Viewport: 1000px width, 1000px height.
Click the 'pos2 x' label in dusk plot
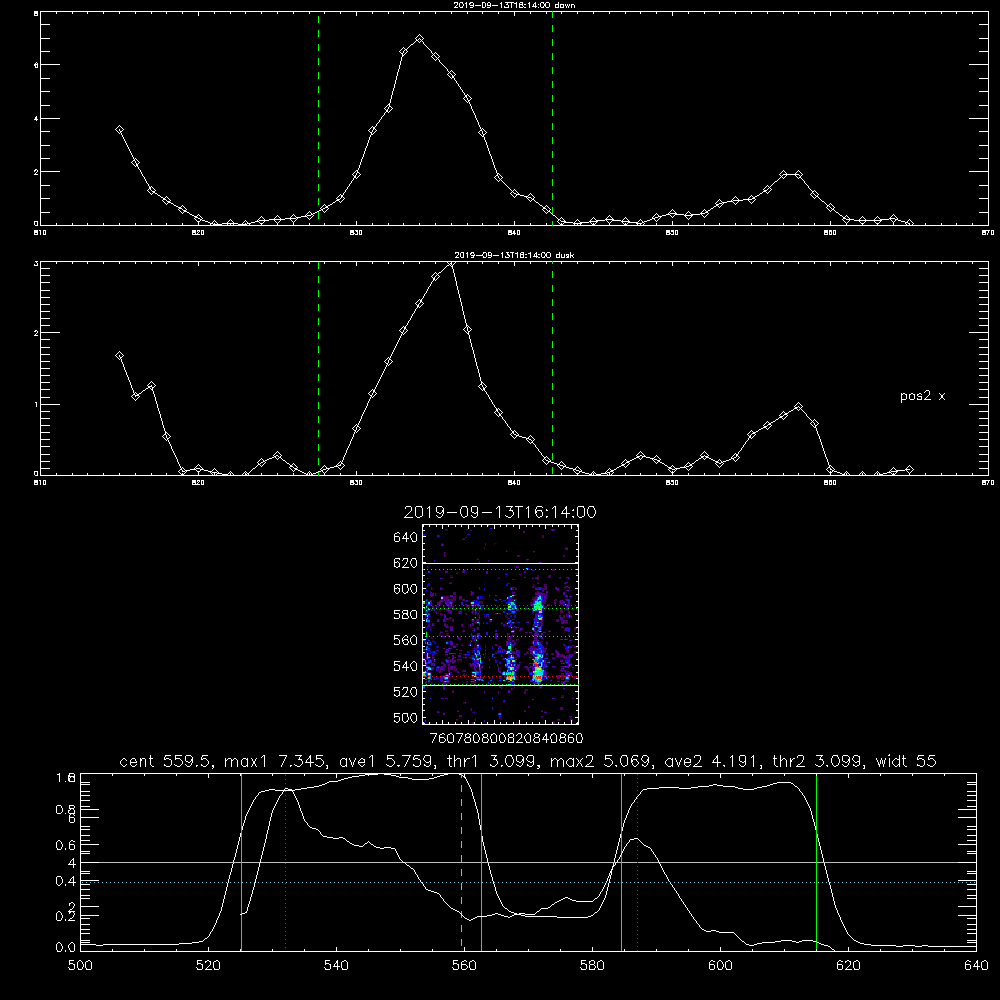click(922, 396)
